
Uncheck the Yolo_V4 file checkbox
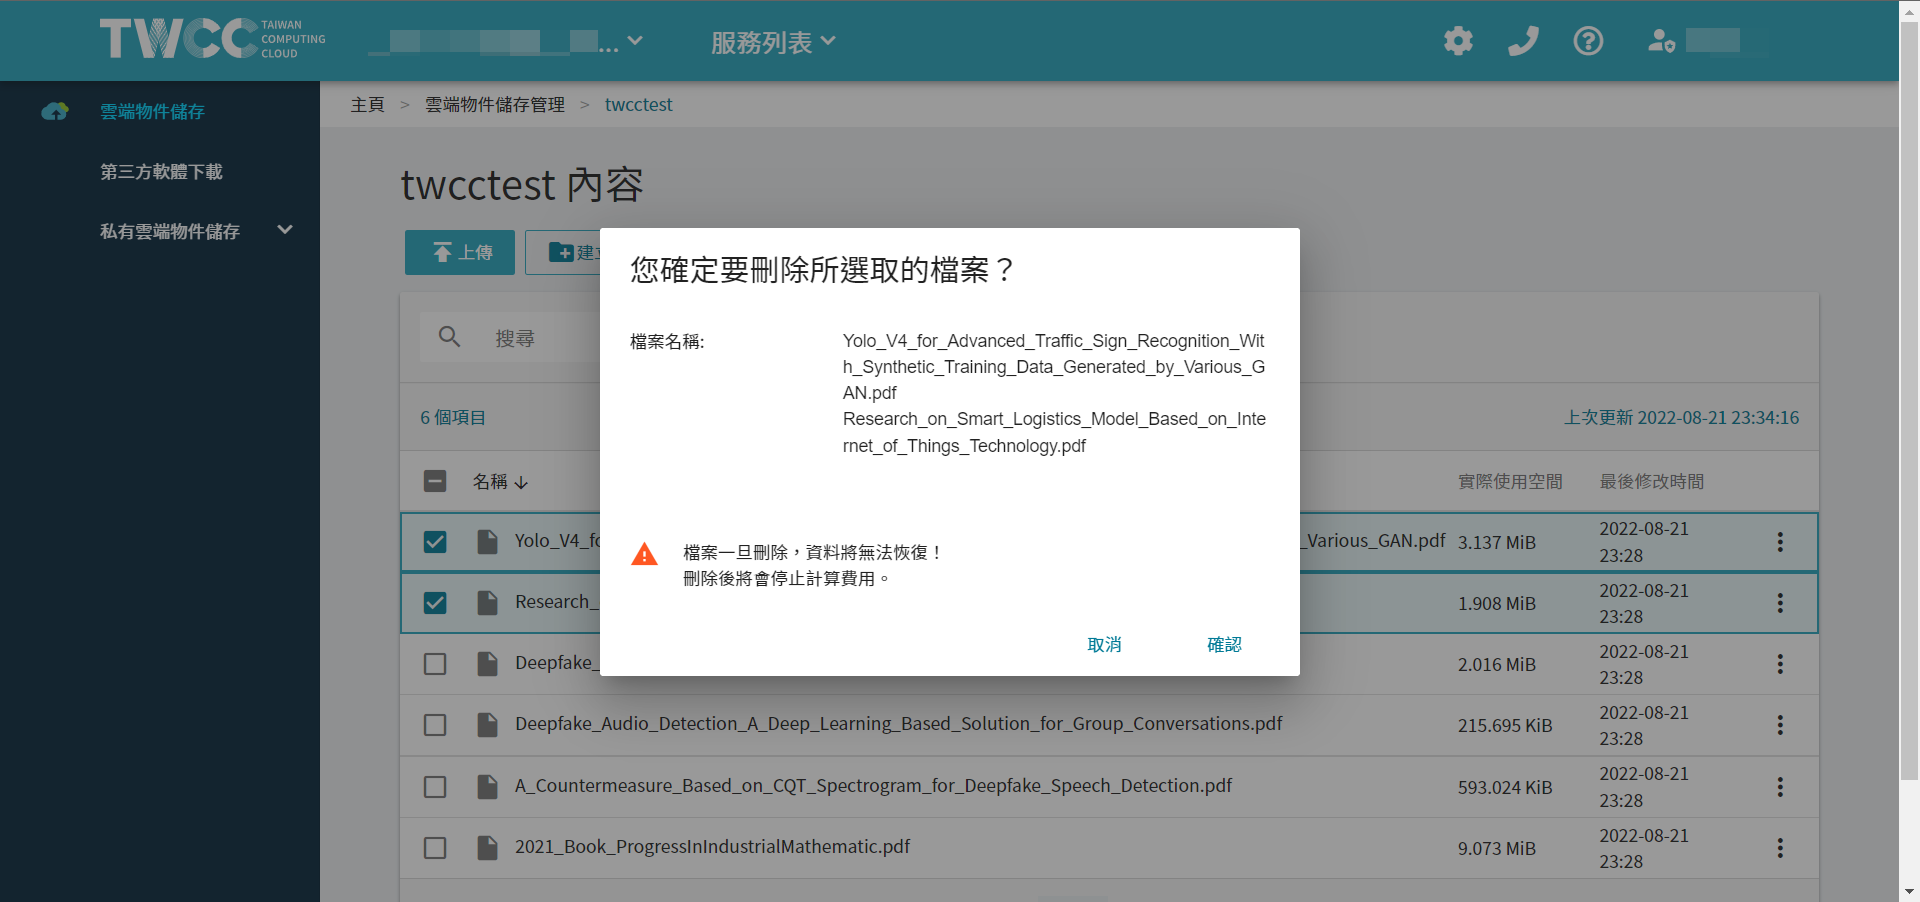[435, 541]
